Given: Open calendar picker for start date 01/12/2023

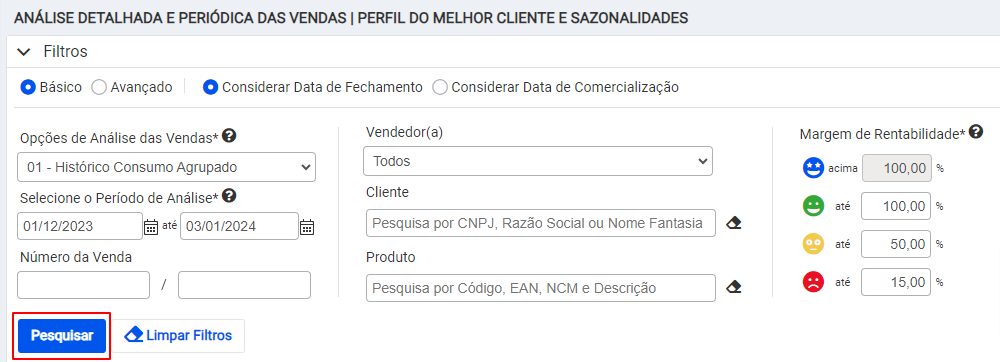Looking at the screenshot, I should pyautogui.click(x=151, y=227).
